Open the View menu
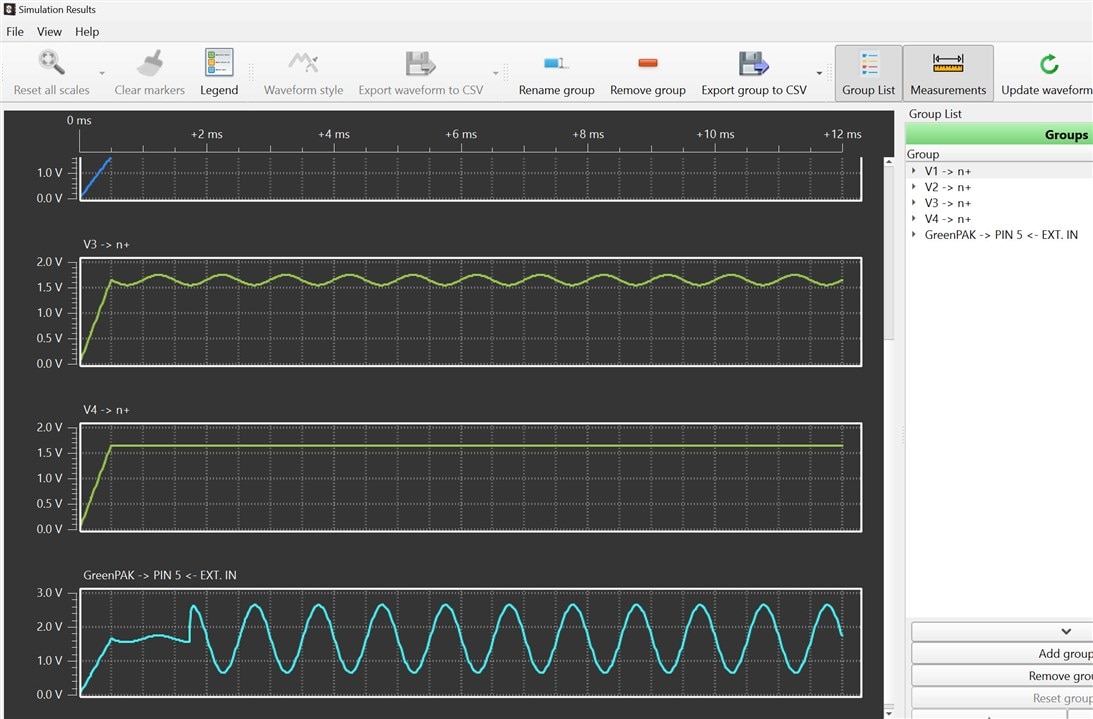Viewport: 1093px width, 719px height. (49, 31)
